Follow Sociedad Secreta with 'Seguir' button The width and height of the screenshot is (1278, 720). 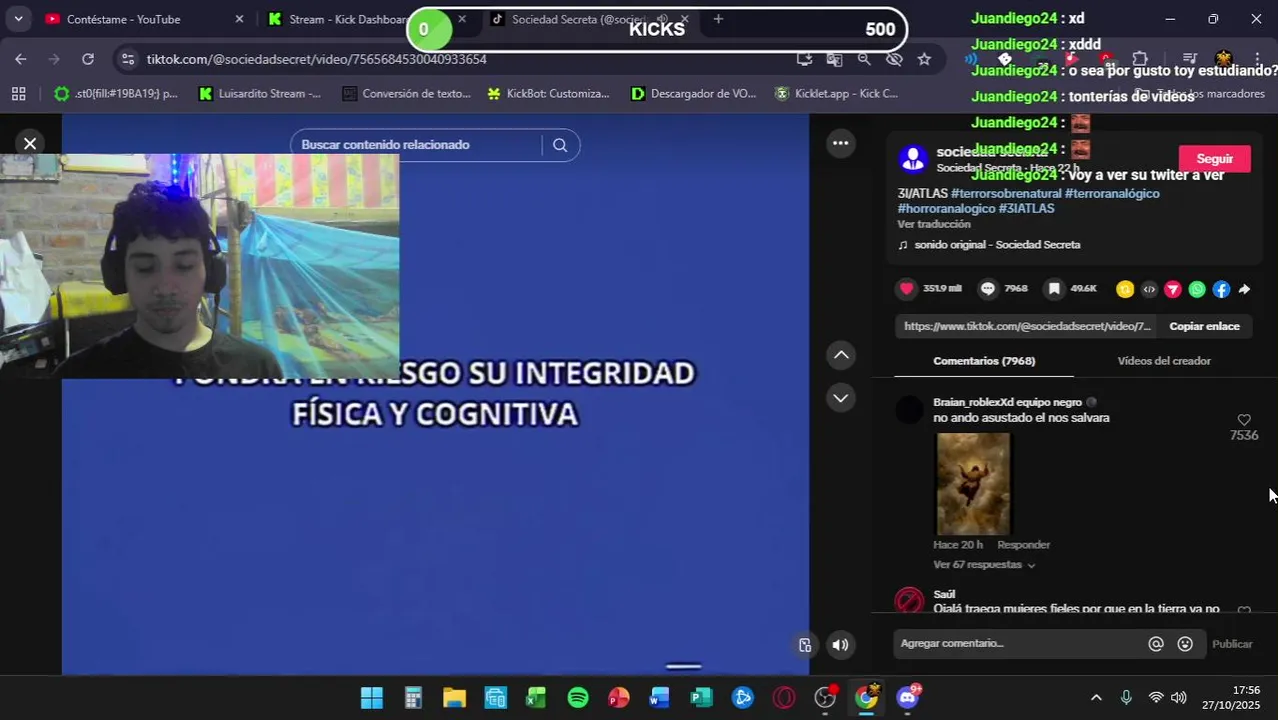pyautogui.click(x=1214, y=159)
